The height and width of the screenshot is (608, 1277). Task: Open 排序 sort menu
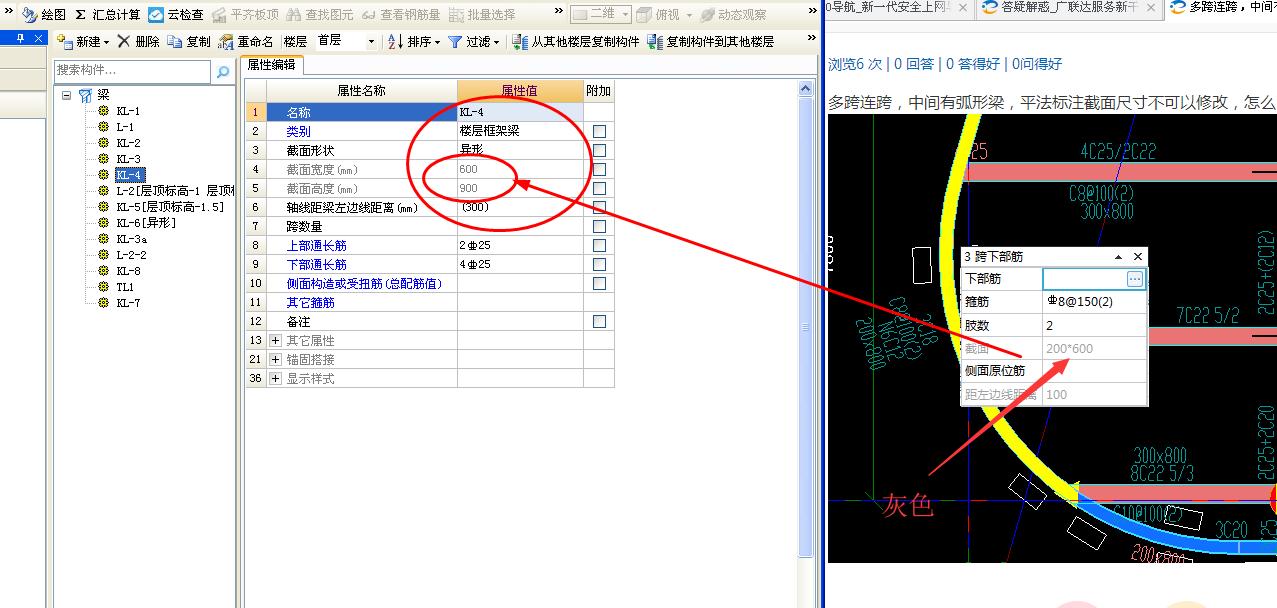[x=414, y=42]
